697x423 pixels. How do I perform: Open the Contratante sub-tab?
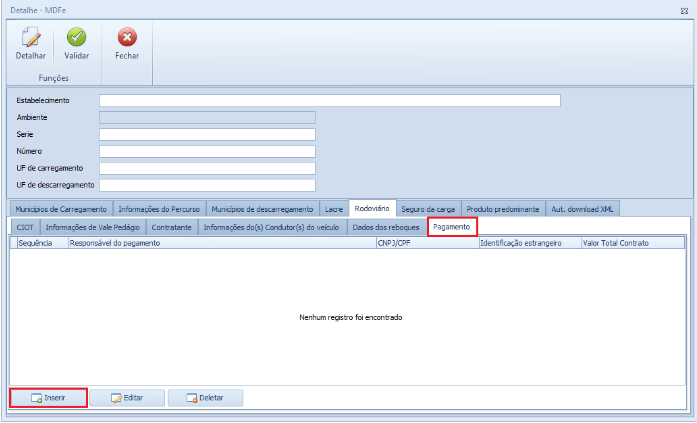coord(171,227)
